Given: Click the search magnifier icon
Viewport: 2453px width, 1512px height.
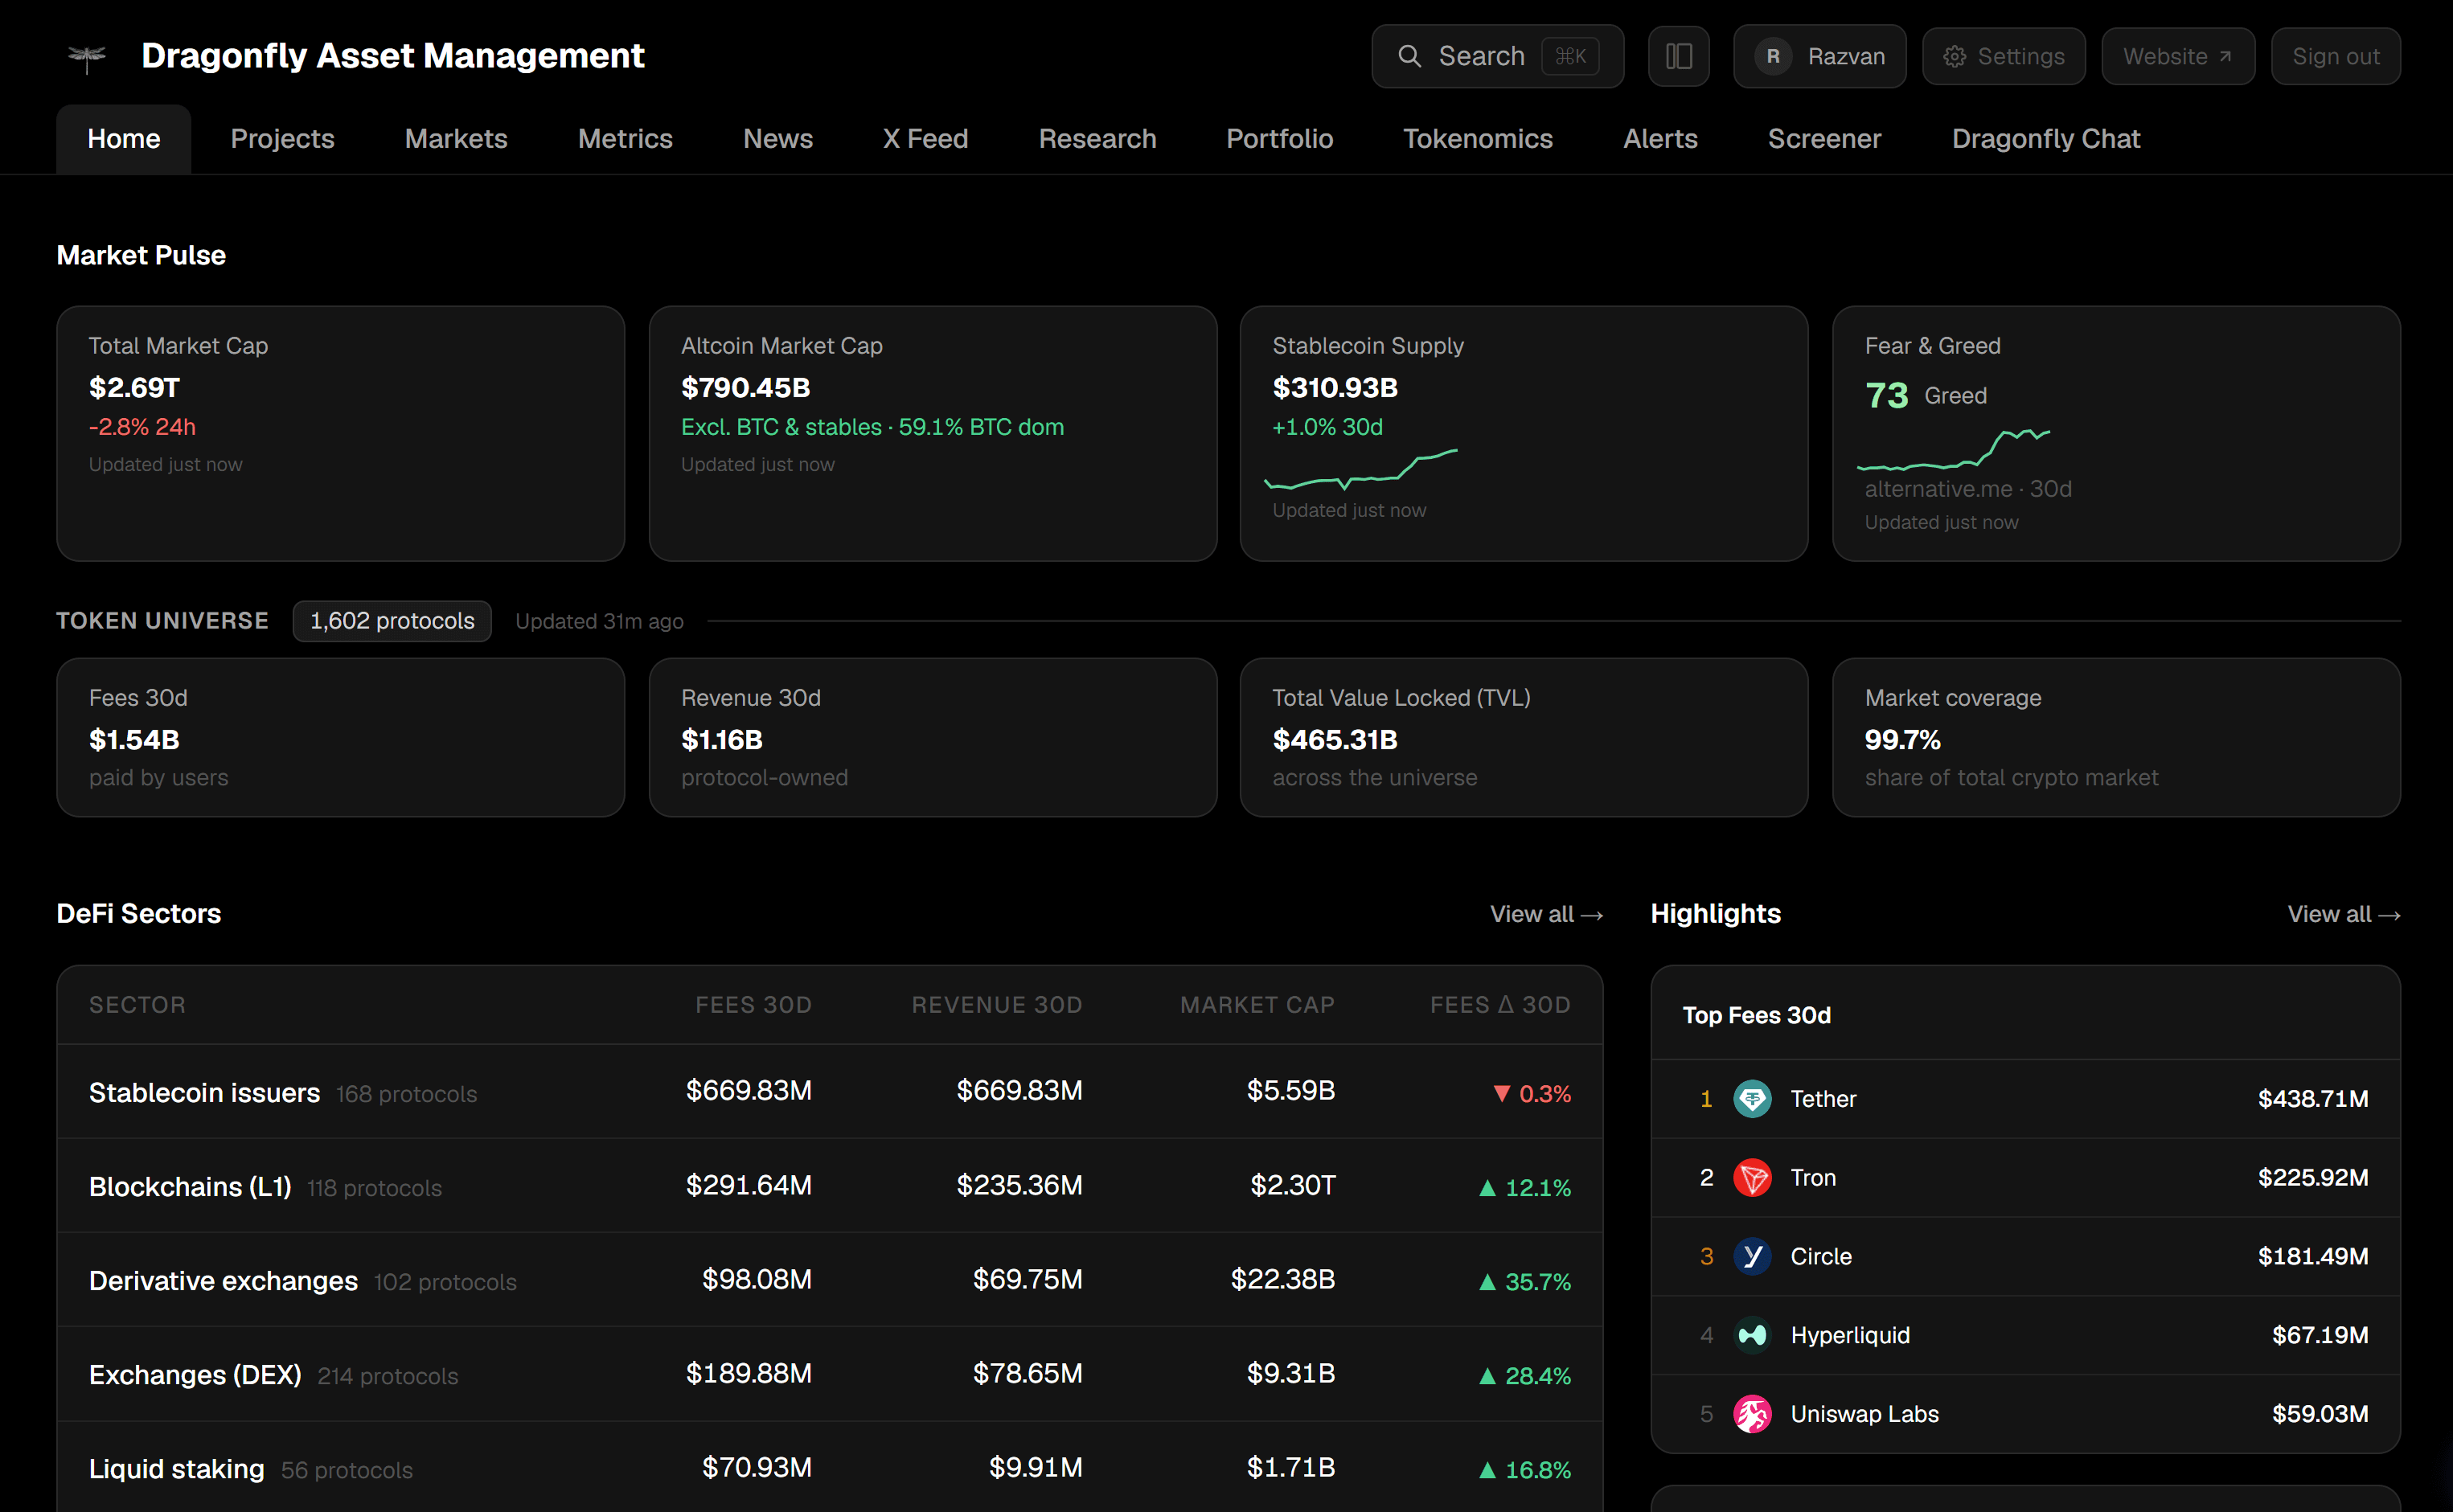Looking at the screenshot, I should (1409, 56).
